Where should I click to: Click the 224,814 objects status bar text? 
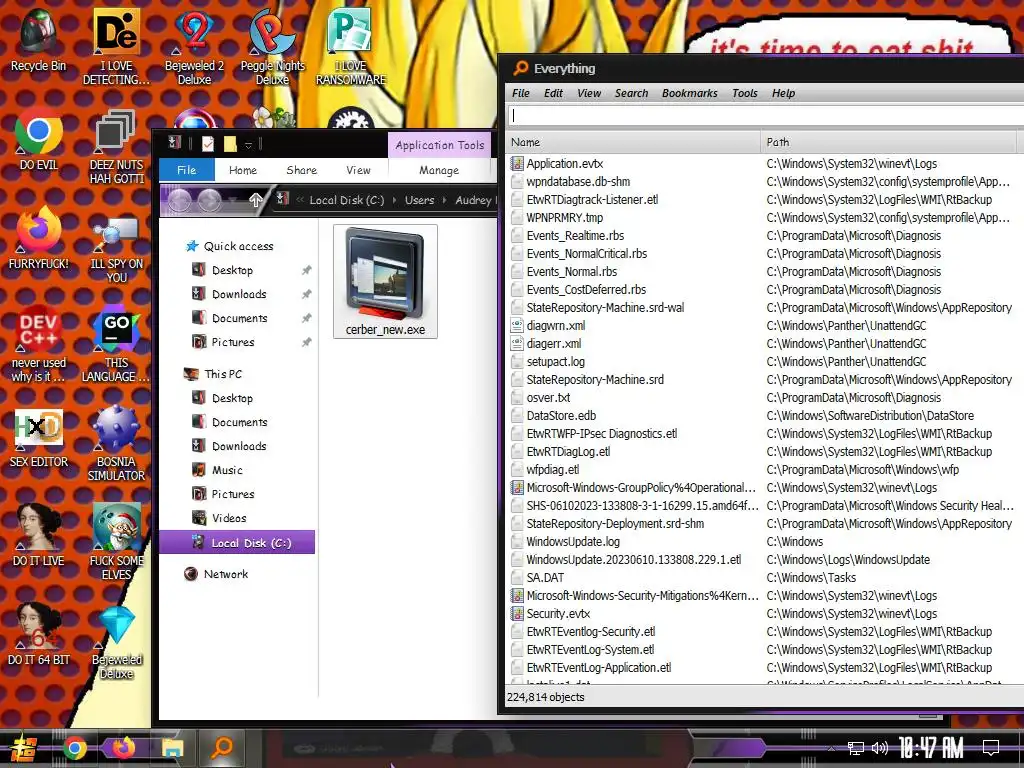(545, 697)
